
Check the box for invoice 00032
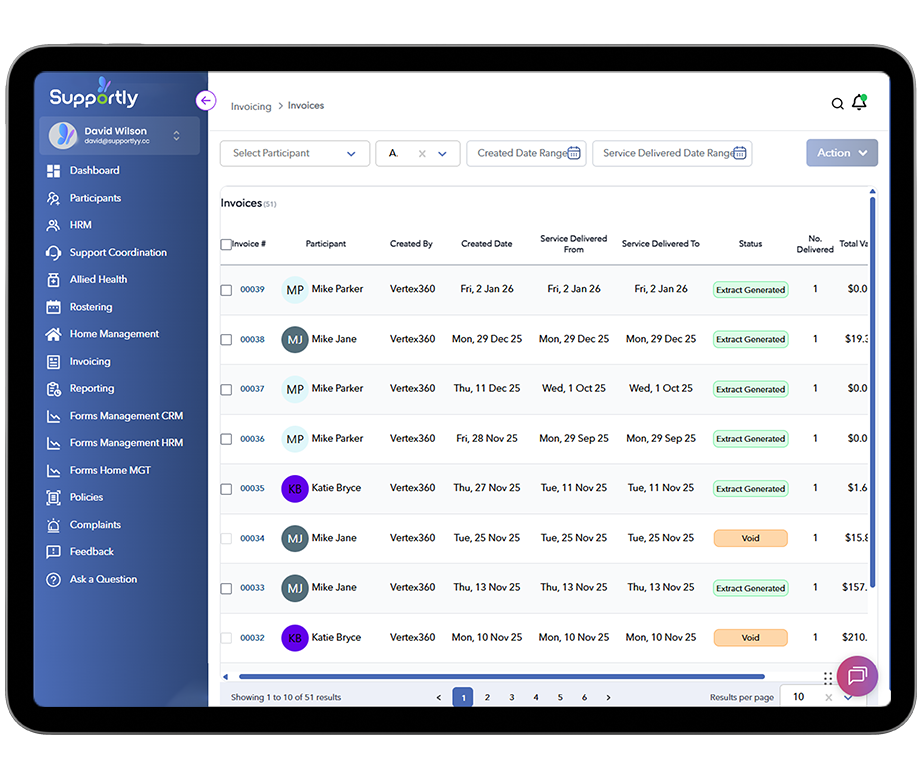(x=226, y=638)
